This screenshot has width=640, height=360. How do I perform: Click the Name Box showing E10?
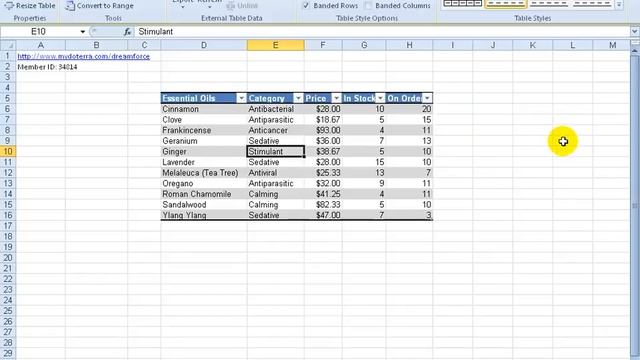[40, 31]
